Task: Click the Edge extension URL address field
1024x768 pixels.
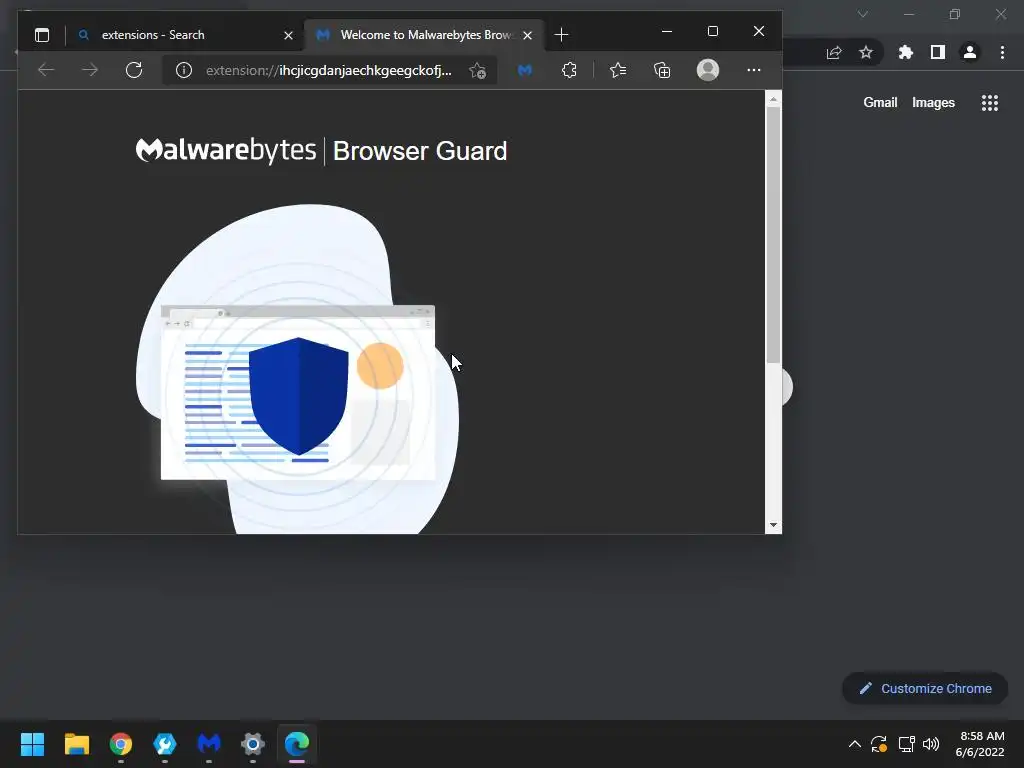Action: point(328,70)
